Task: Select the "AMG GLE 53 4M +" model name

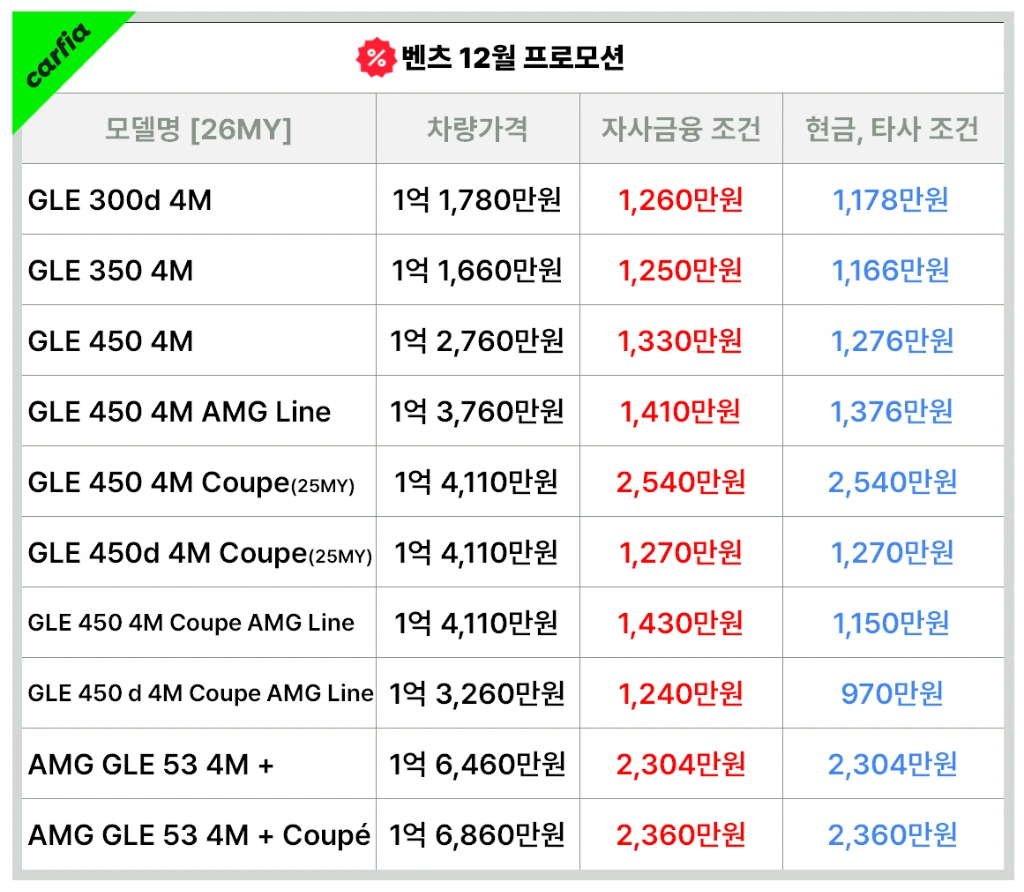Action: [151, 764]
